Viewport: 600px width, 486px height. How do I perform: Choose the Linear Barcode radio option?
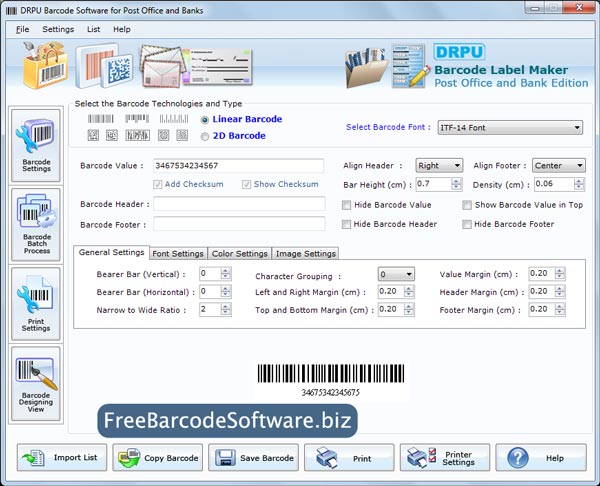point(205,120)
